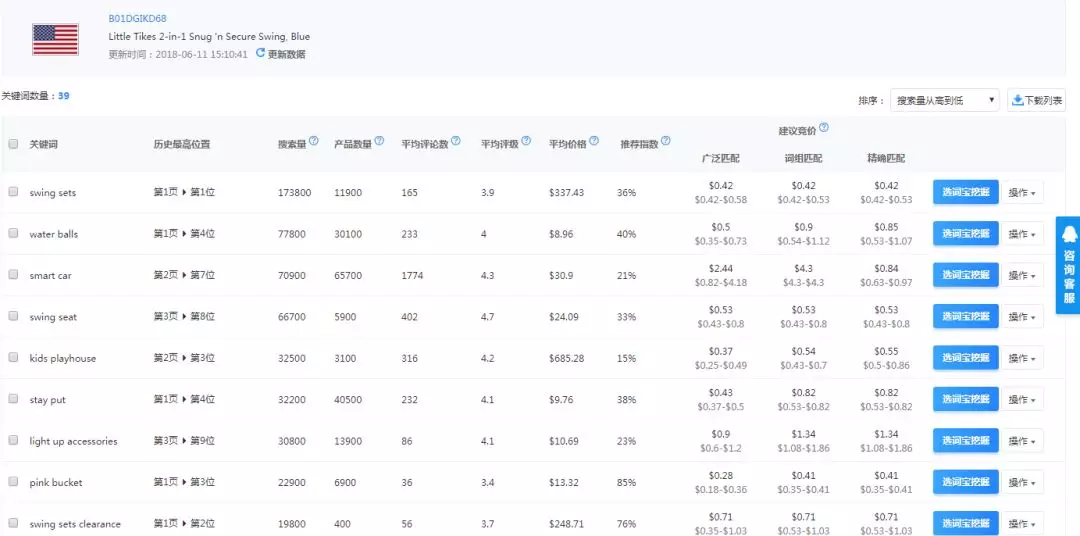Expand 操作 dropdown for water balls
The width and height of the screenshot is (1080, 536).
(x=1022, y=234)
